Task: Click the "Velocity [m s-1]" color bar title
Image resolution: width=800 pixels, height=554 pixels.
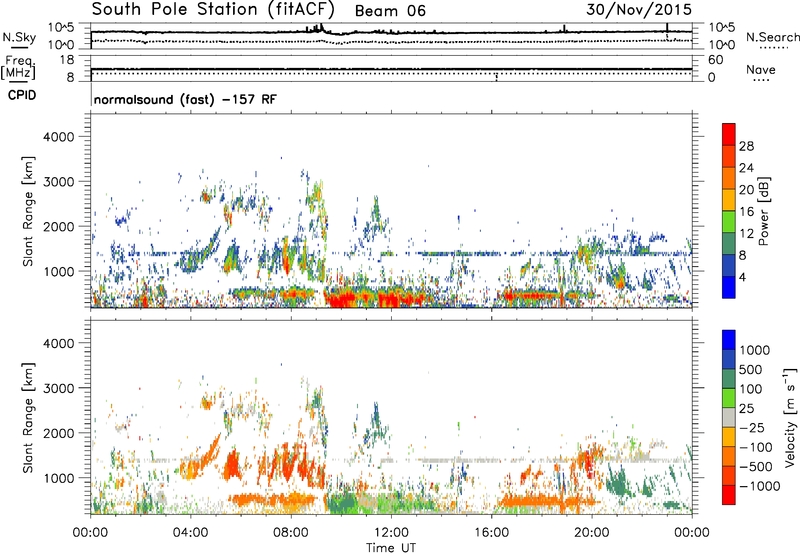Action: pos(790,417)
